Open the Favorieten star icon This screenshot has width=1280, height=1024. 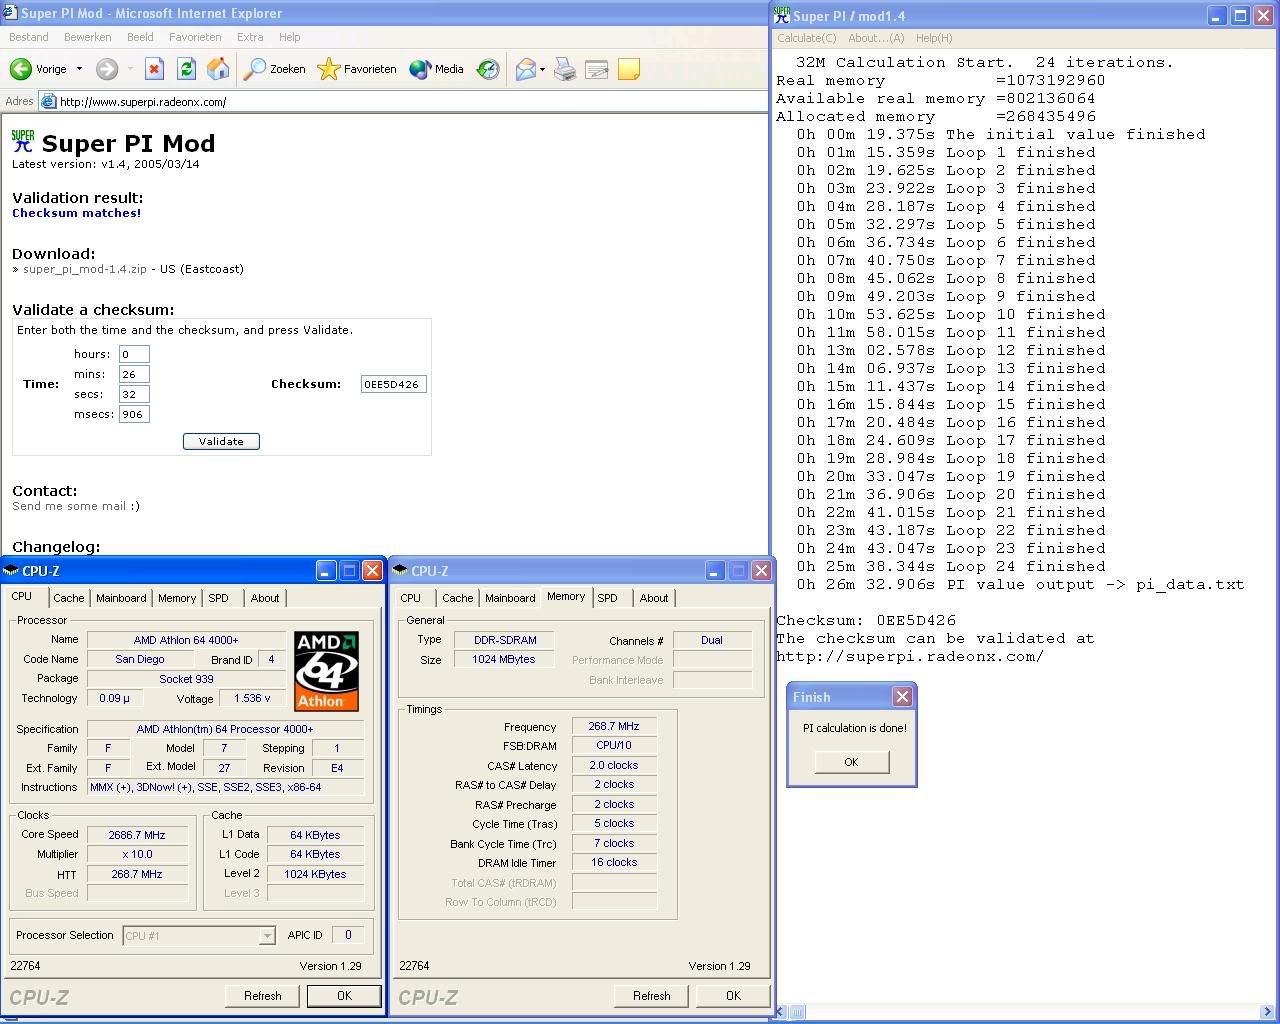(328, 69)
